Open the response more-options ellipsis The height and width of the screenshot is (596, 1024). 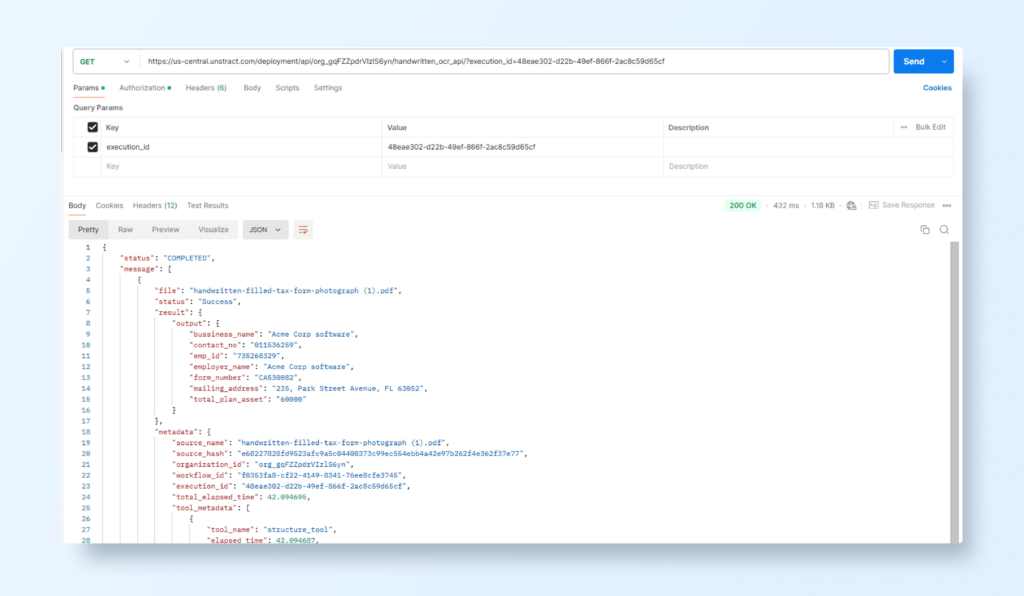[946, 206]
